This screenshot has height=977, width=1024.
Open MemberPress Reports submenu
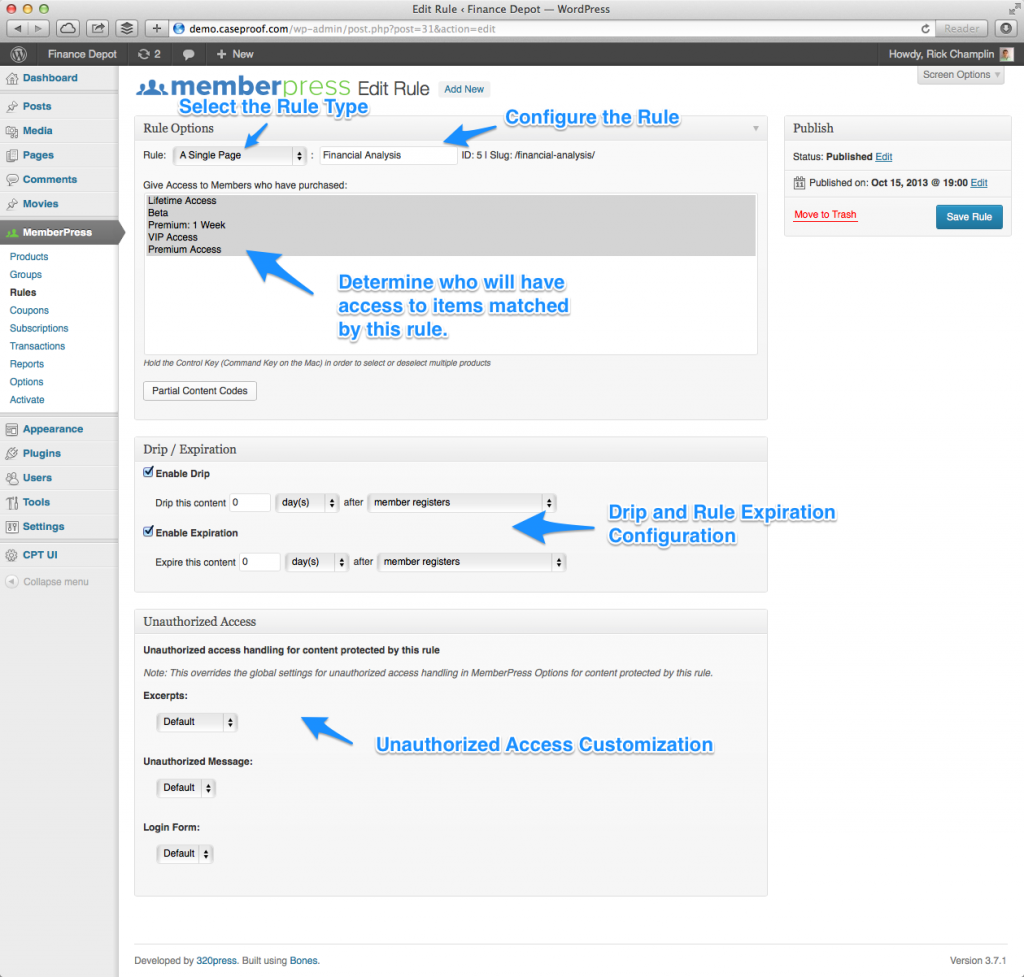click(27, 364)
